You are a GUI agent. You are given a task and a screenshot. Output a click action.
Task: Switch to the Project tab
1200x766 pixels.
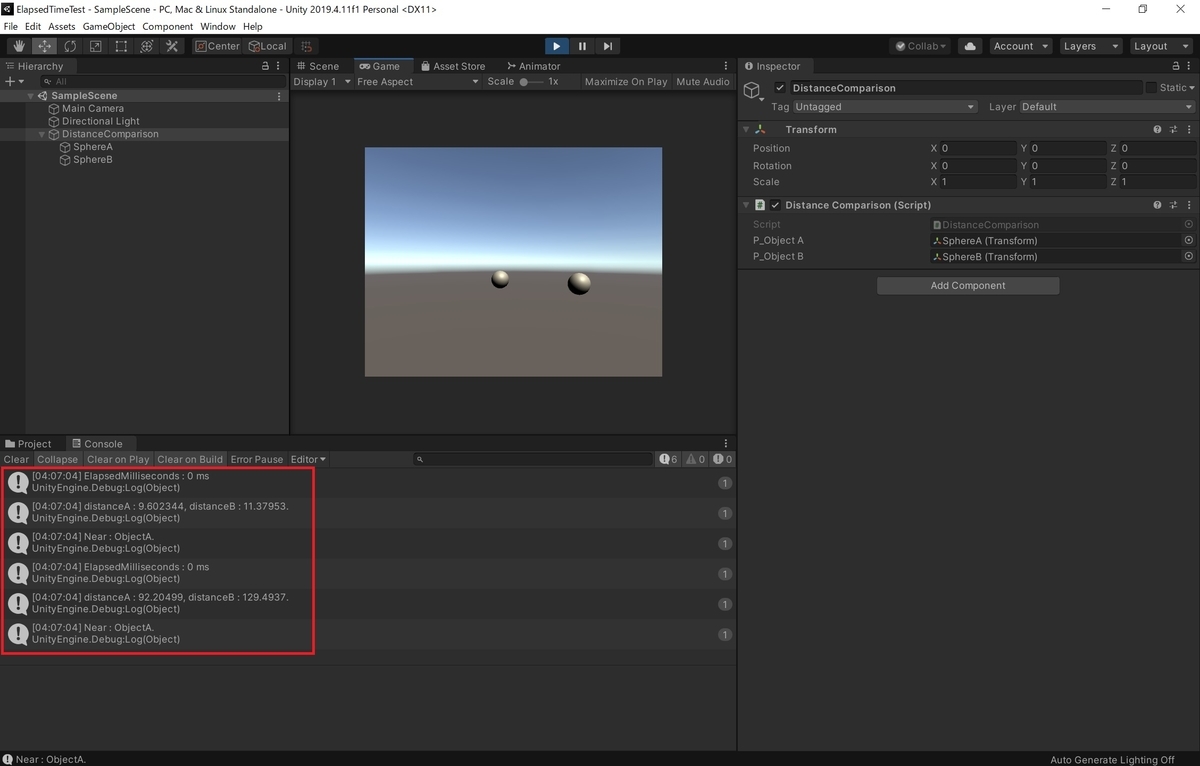(29, 444)
